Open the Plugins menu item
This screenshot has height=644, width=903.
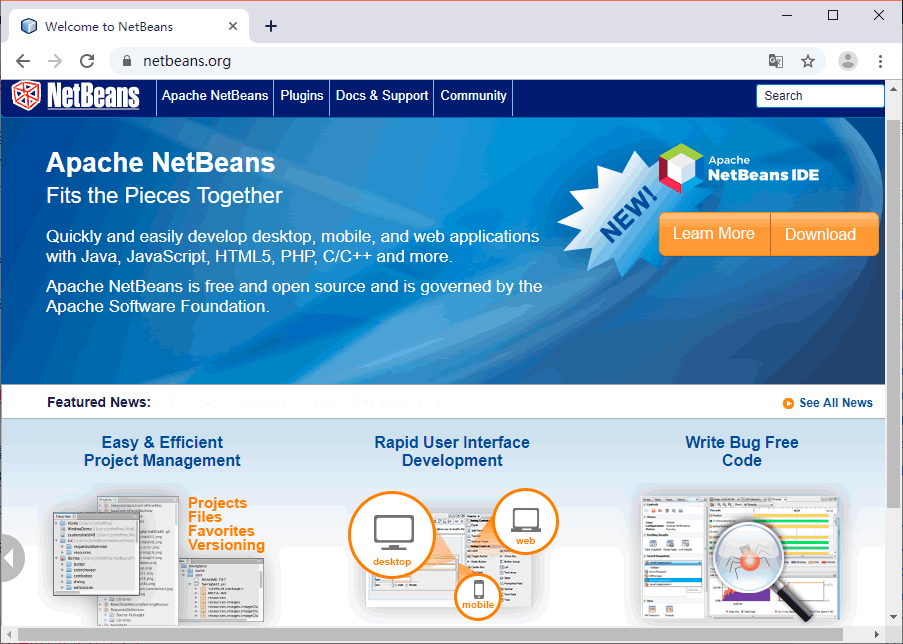coord(301,96)
